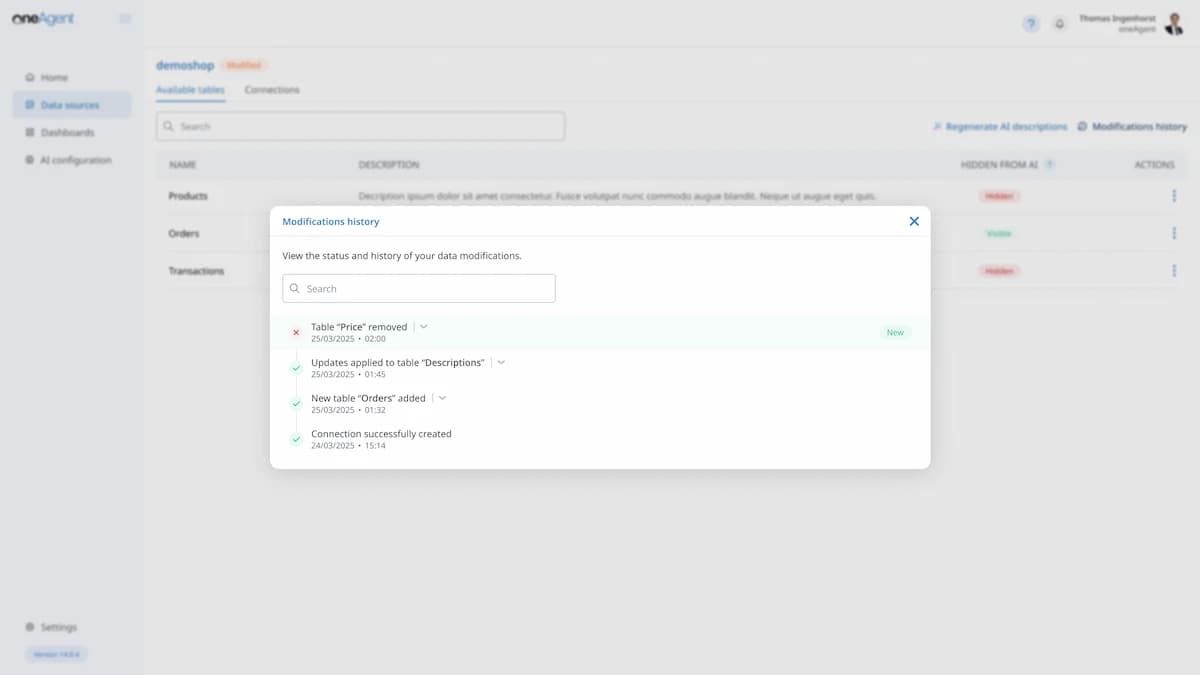Viewport: 1200px width, 675px height.
Task: Switch to the Connections tab
Action: 272,90
